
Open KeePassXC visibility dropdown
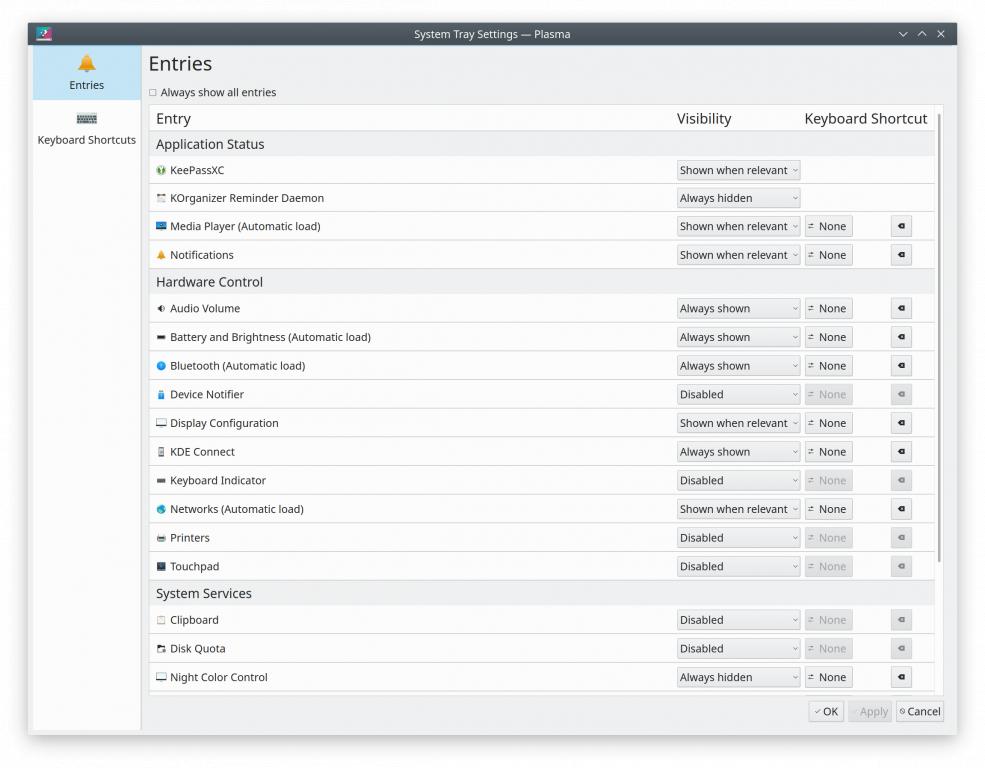pyautogui.click(x=738, y=171)
